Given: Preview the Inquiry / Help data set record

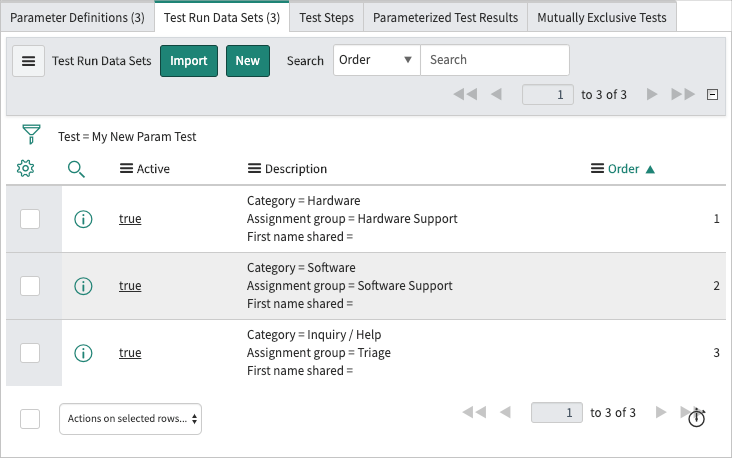Looking at the screenshot, I should (83, 353).
